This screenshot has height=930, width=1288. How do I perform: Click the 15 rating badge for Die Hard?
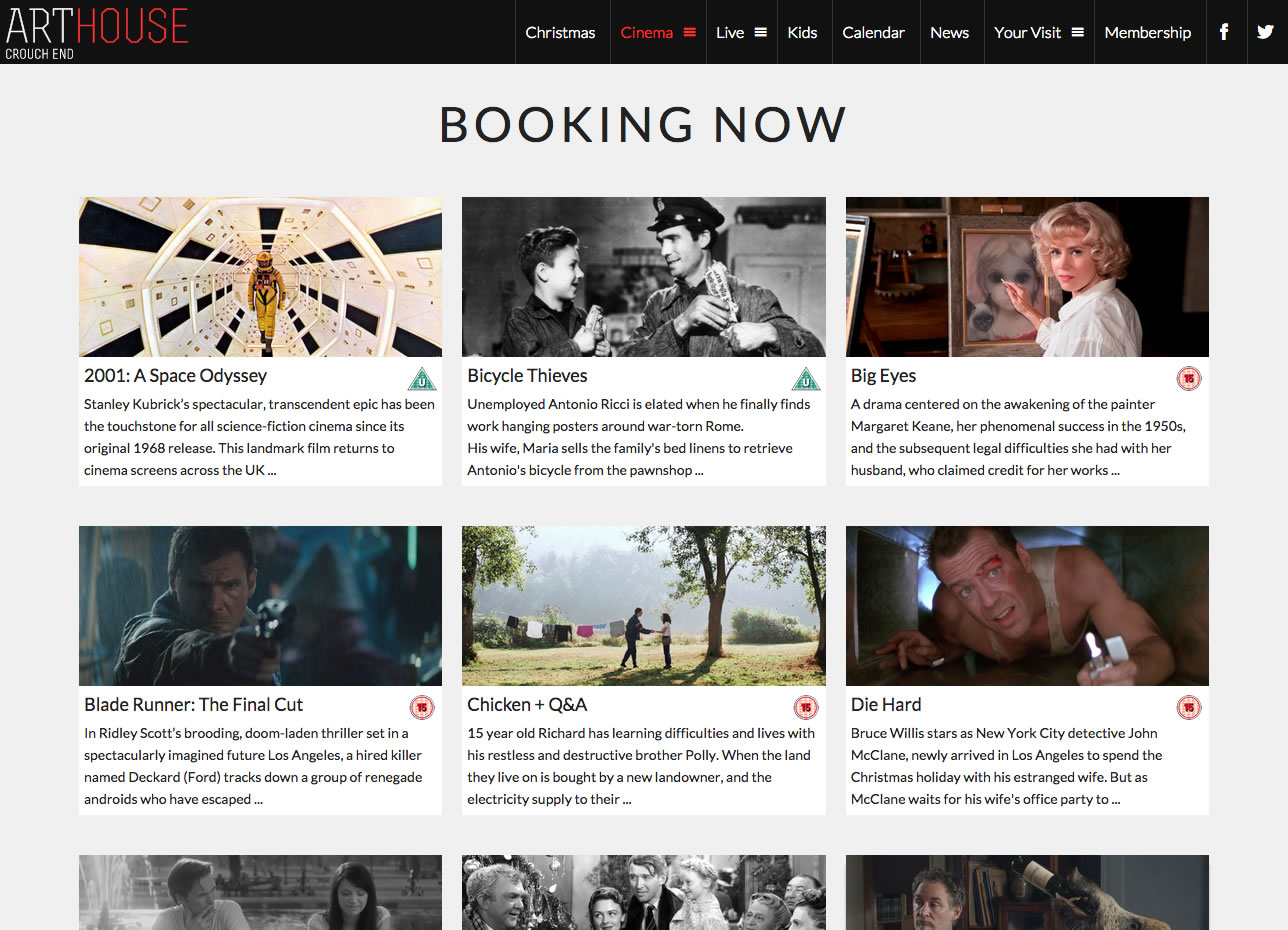[x=1189, y=708]
